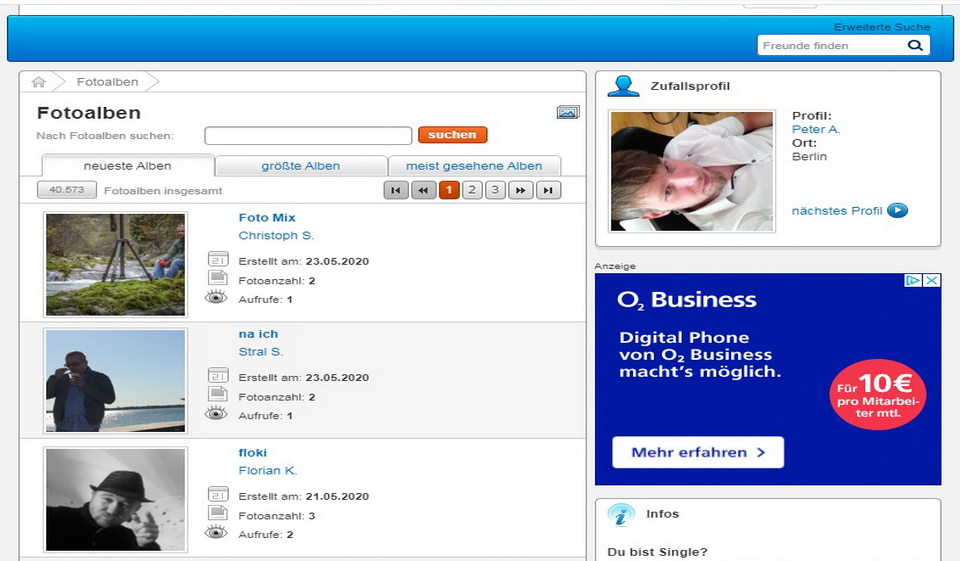Screen dimensions: 960x561
Task: Switch to größte Alben tab
Action: (x=300, y=166)
